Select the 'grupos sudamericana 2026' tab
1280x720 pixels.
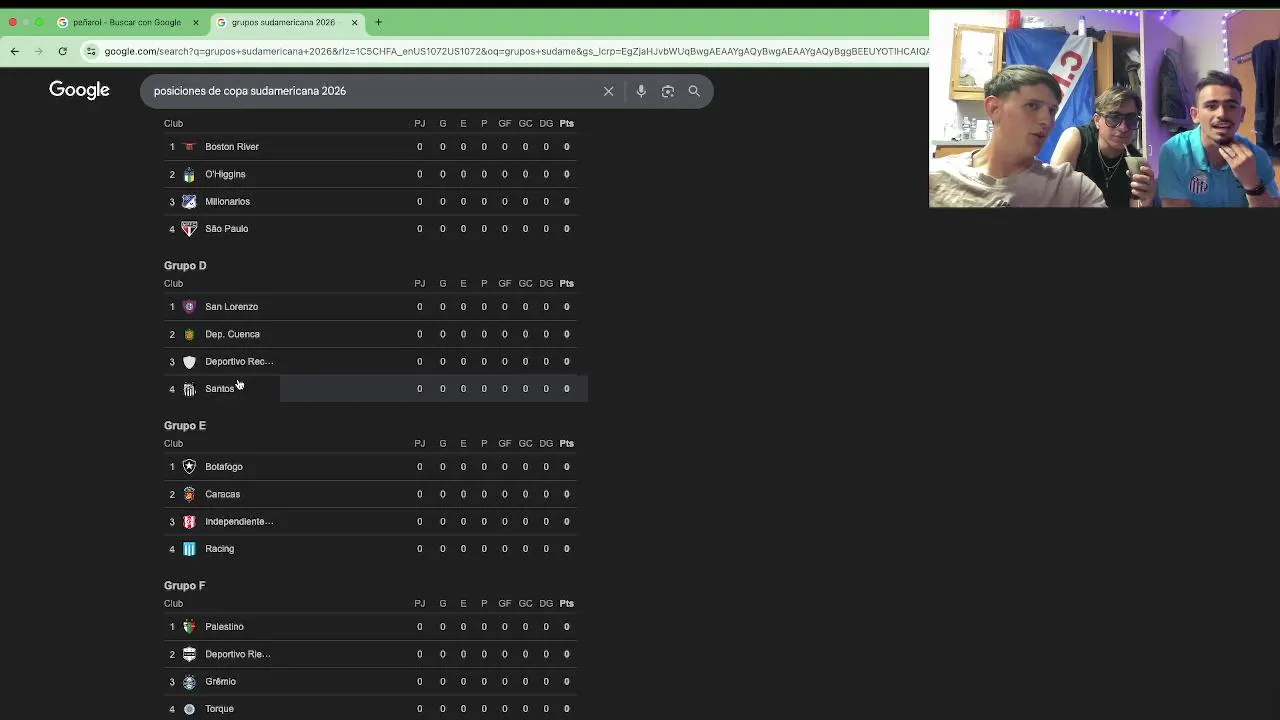point(288,22)
